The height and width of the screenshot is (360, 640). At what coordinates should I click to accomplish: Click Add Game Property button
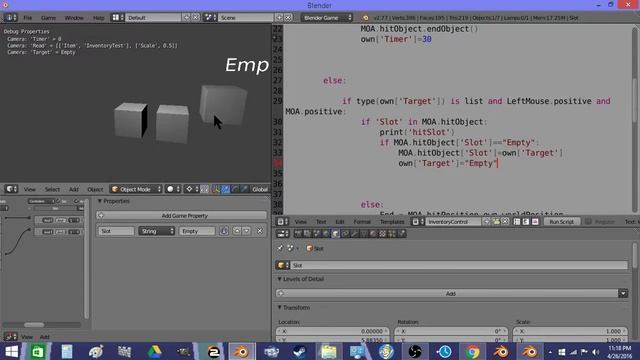pos(182,216)
